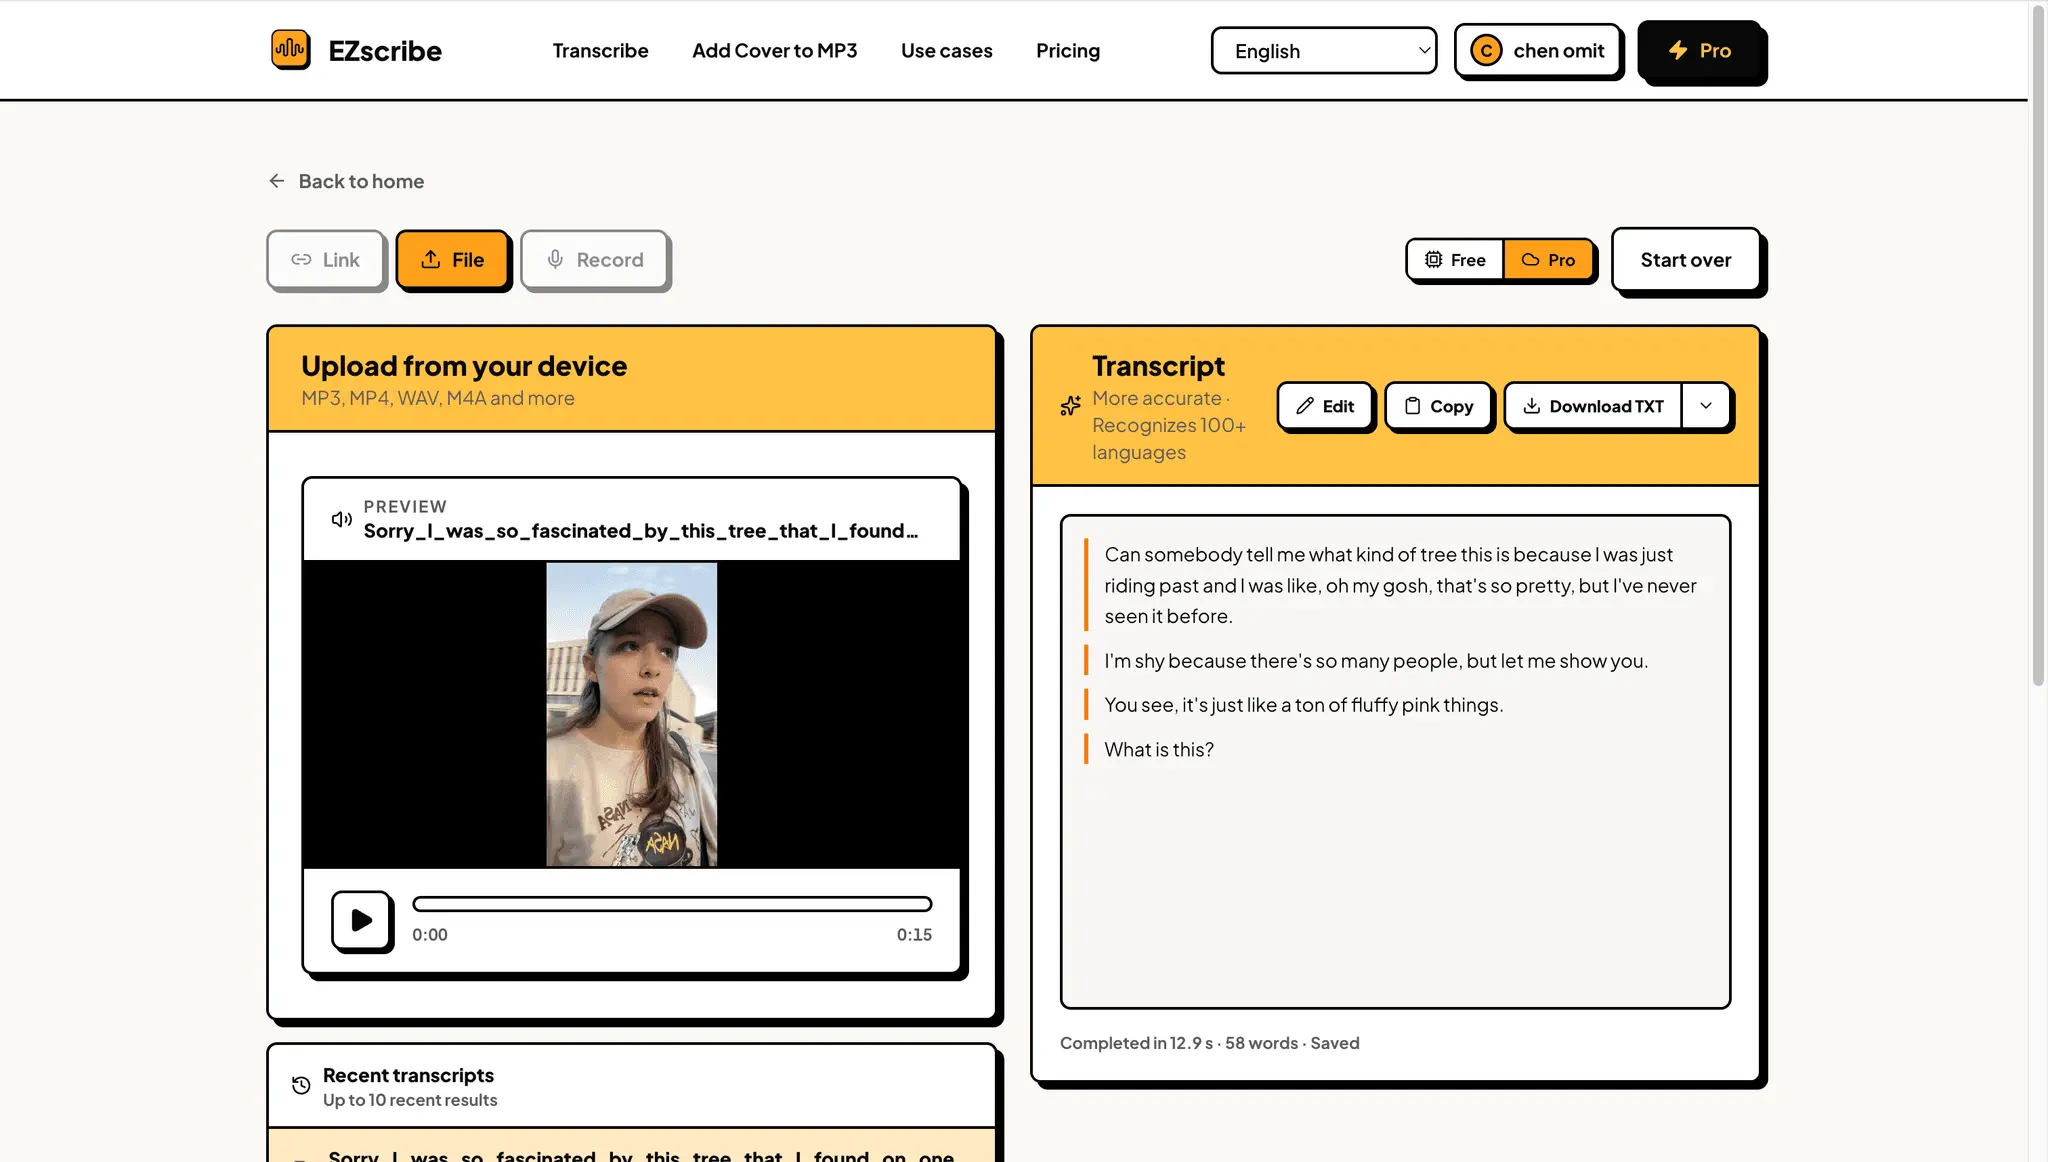Click the Start over button

point(1685,260)
